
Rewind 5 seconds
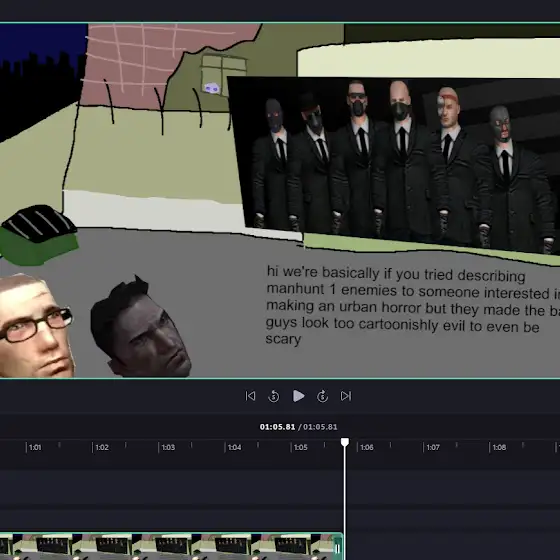[x=274, y=396]
